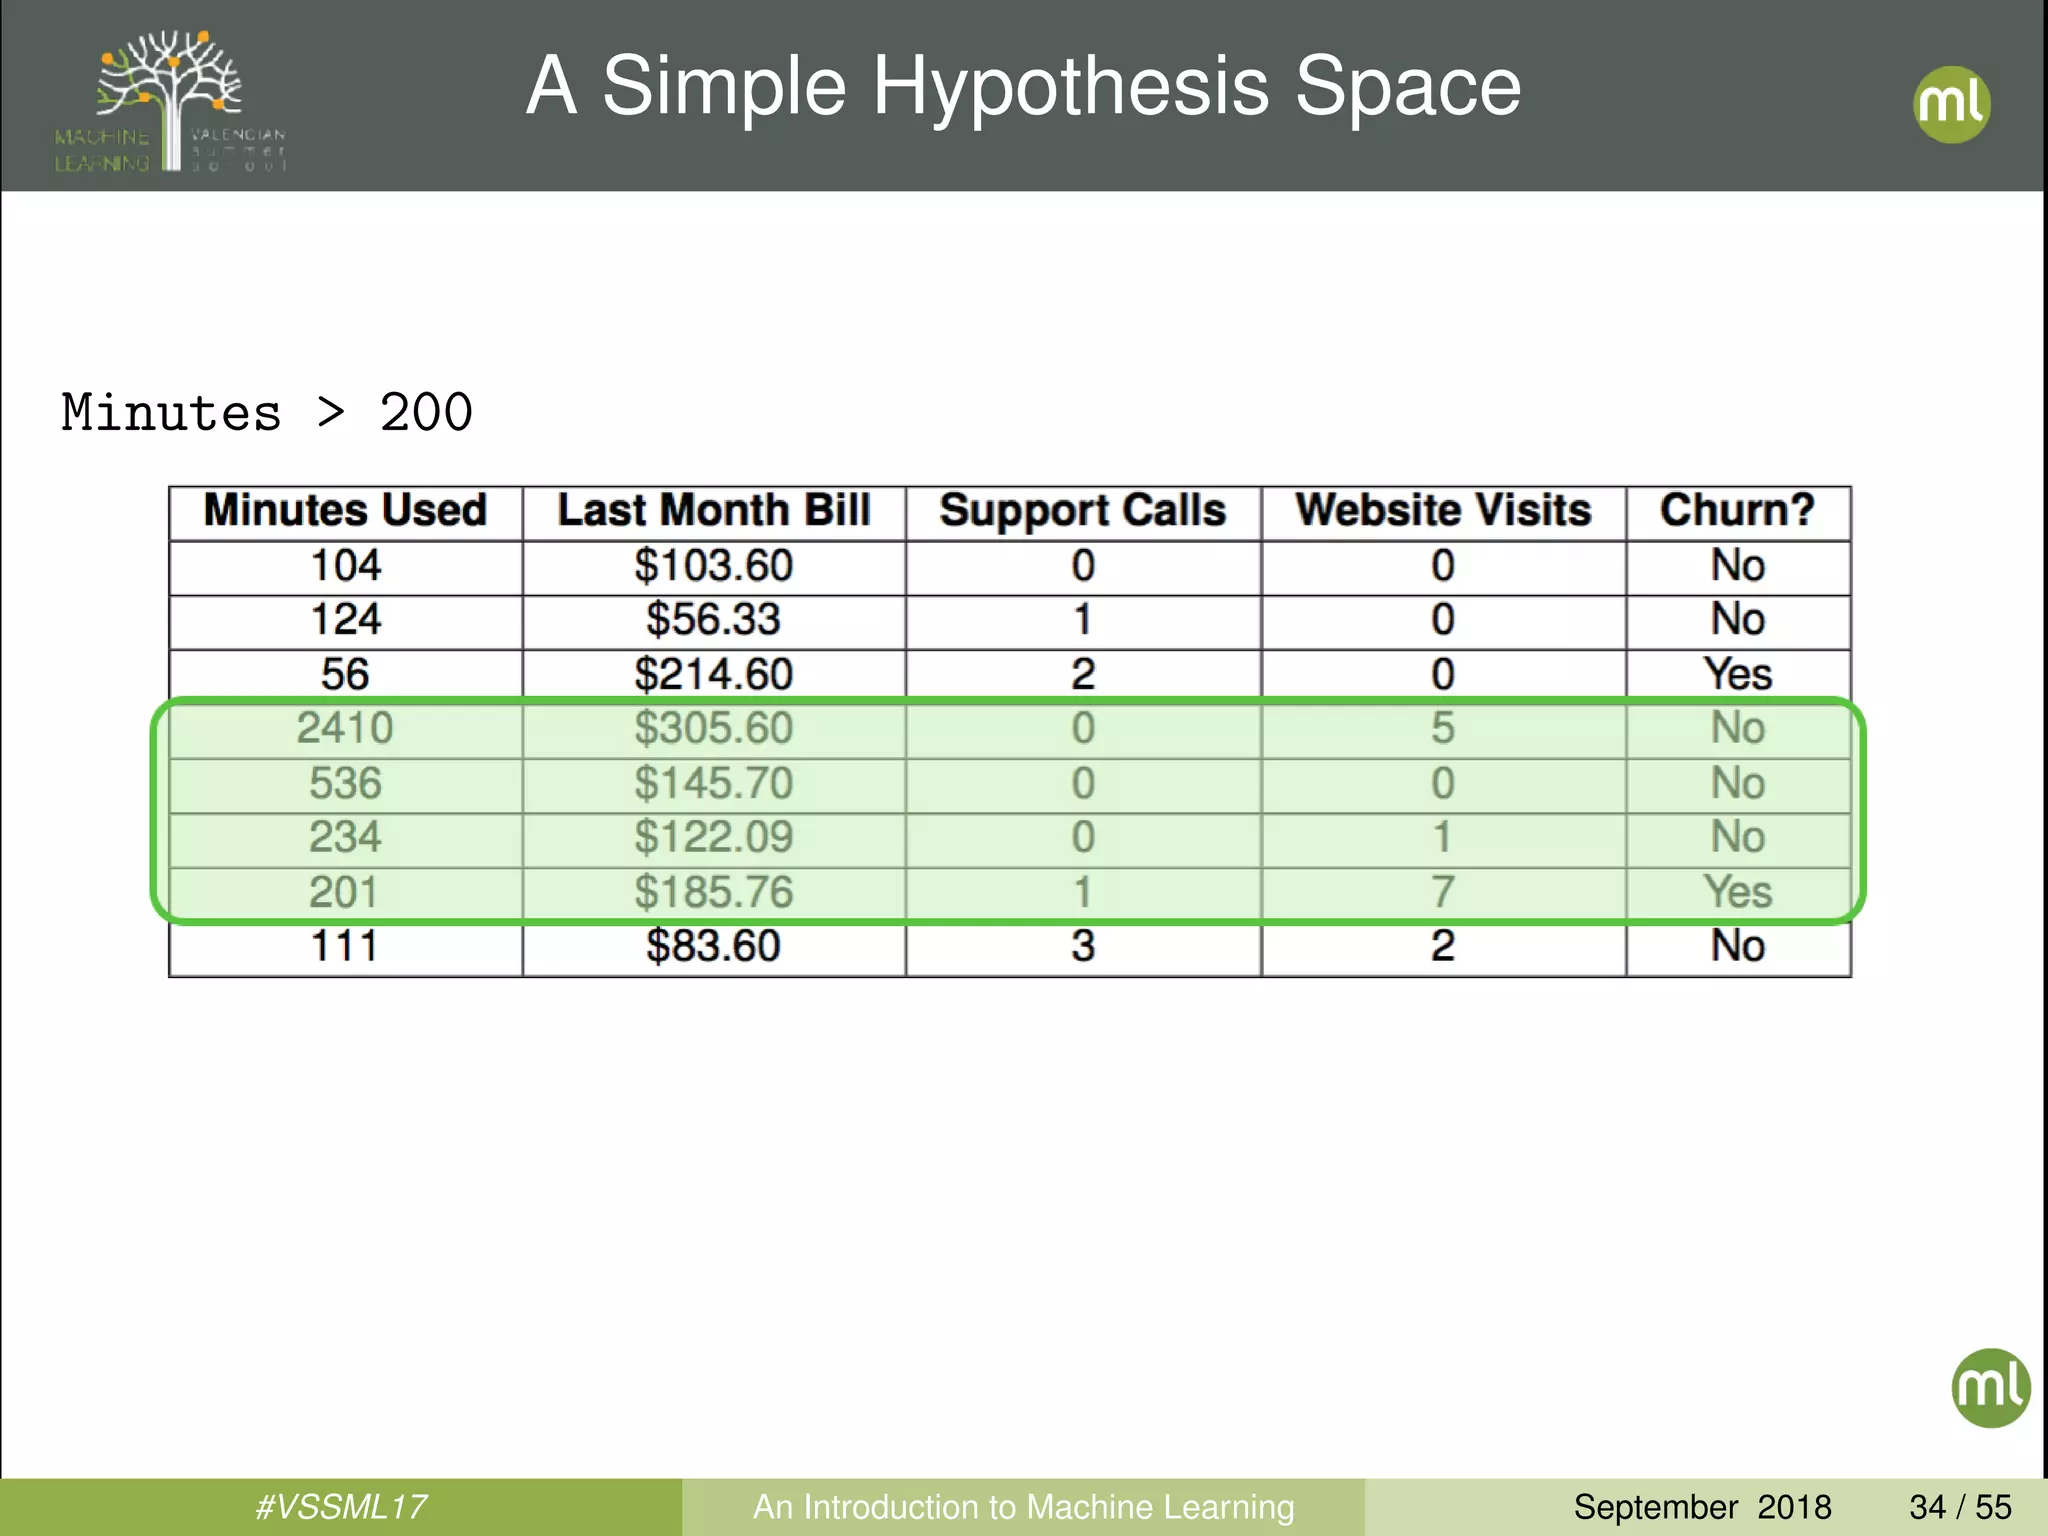Select the $185.76 bill cell

pos(714,892)
